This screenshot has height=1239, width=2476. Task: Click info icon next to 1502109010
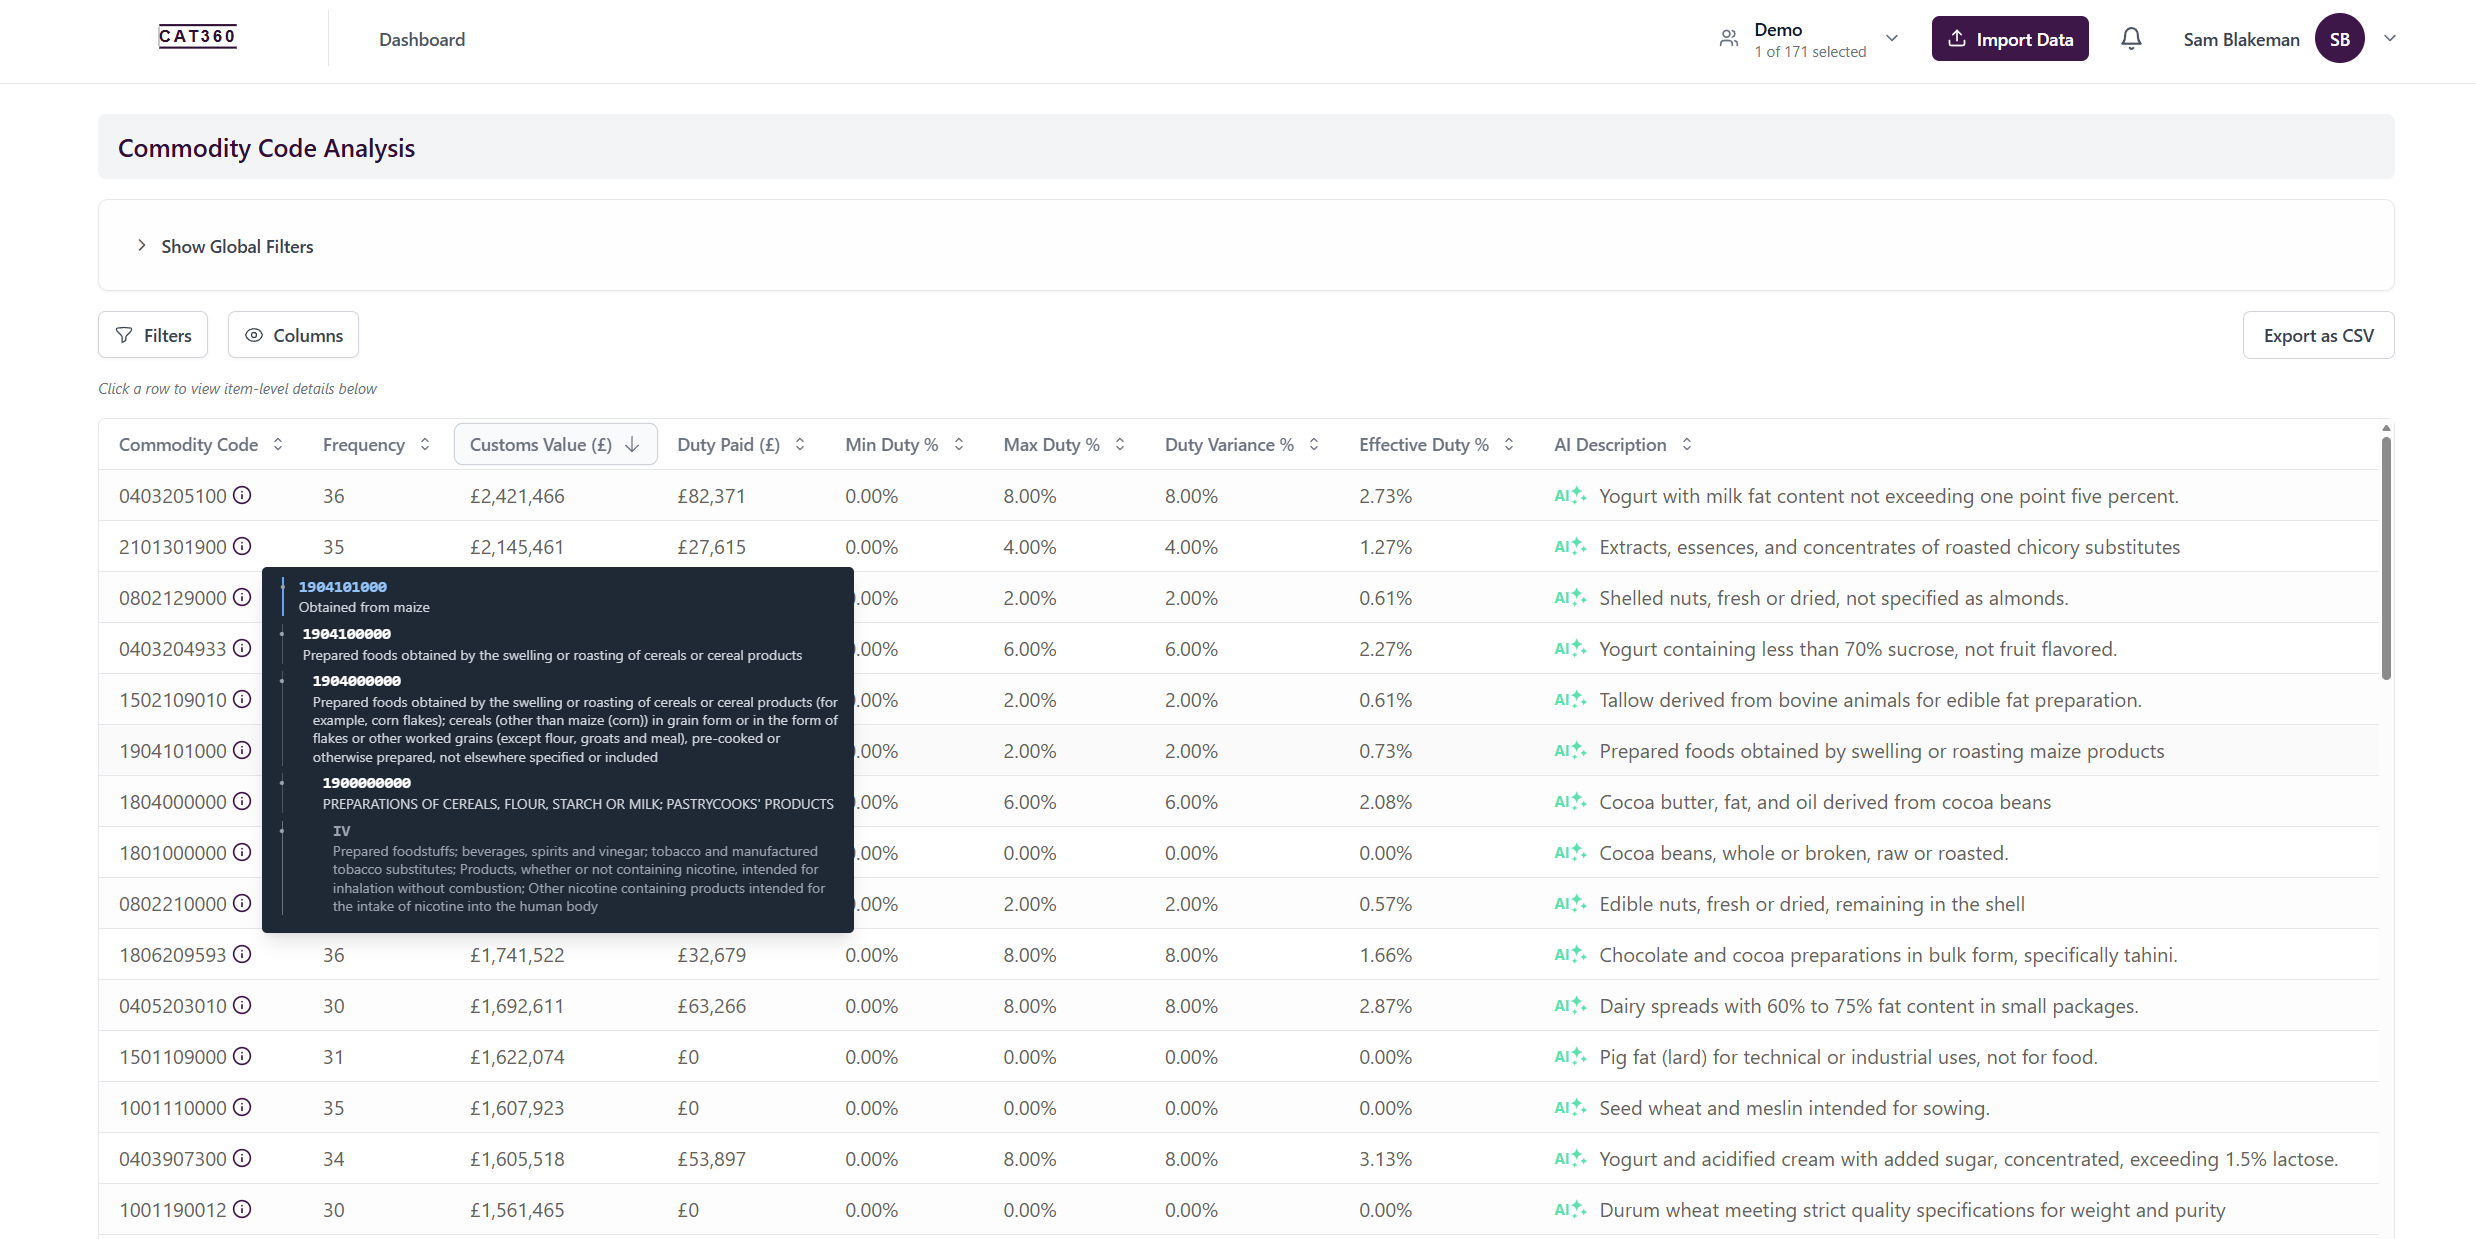[x=242, y=699]
